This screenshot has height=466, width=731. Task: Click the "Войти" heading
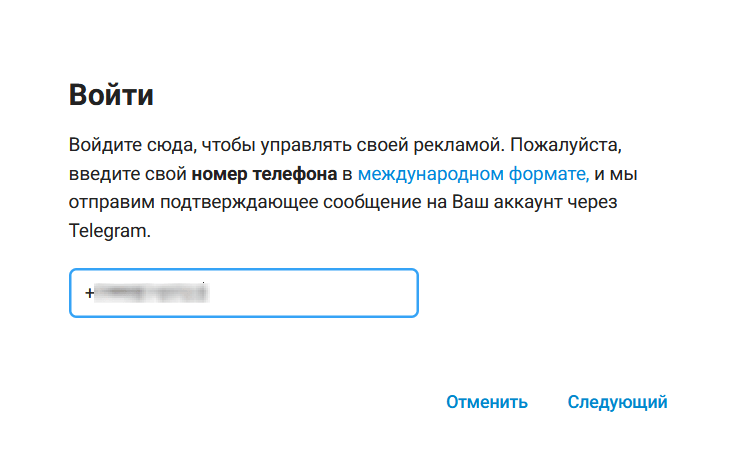coord(111,96)
